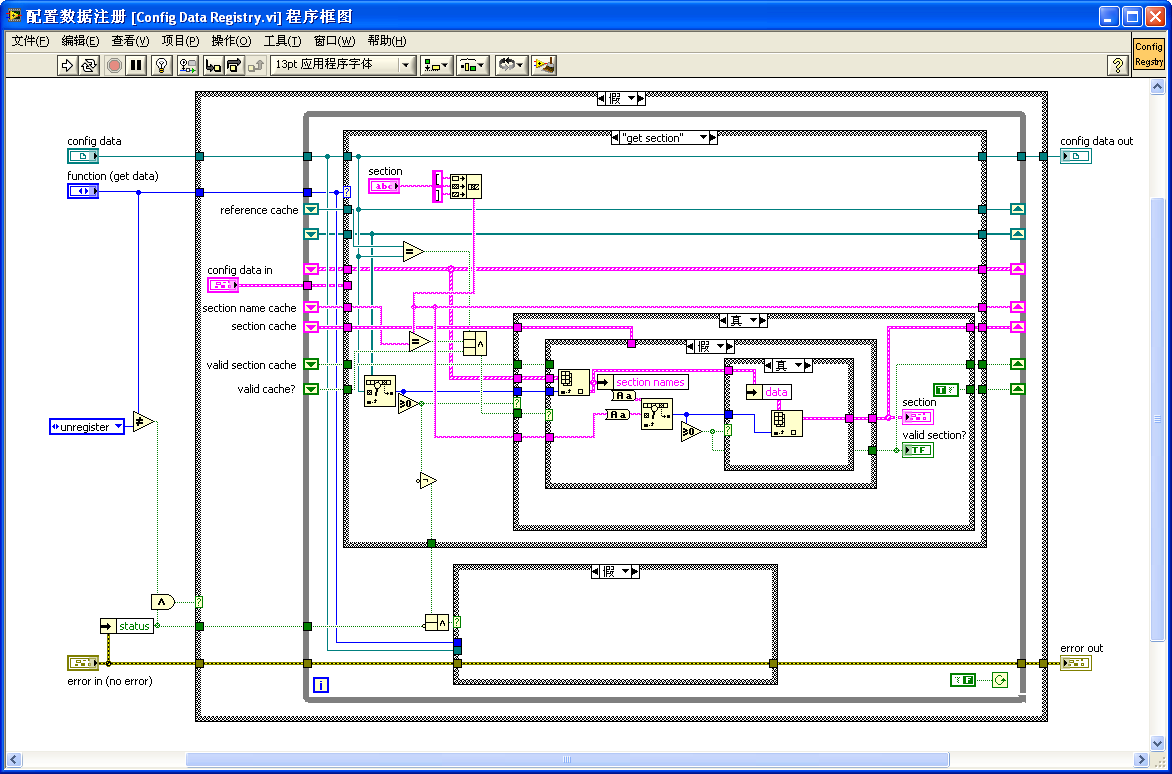Open the context help question mark

pos(1118,65)
